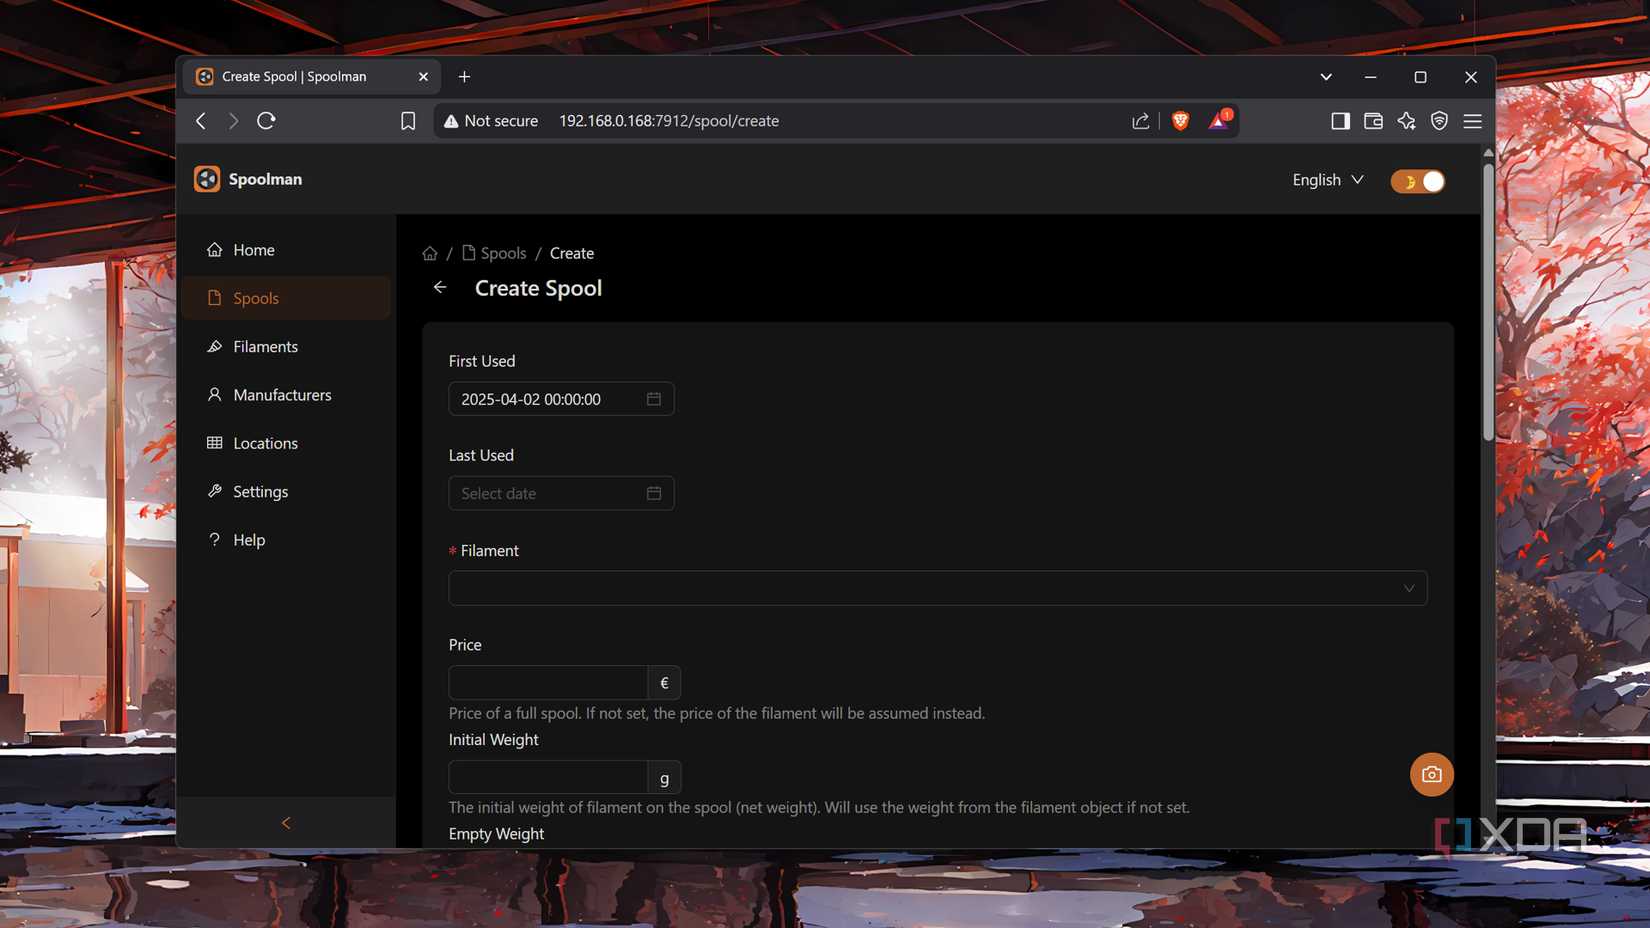This screenshot has width=1650, height=928.
Task: Navigate to Spools via the breadcrumb
Action: 503,253
